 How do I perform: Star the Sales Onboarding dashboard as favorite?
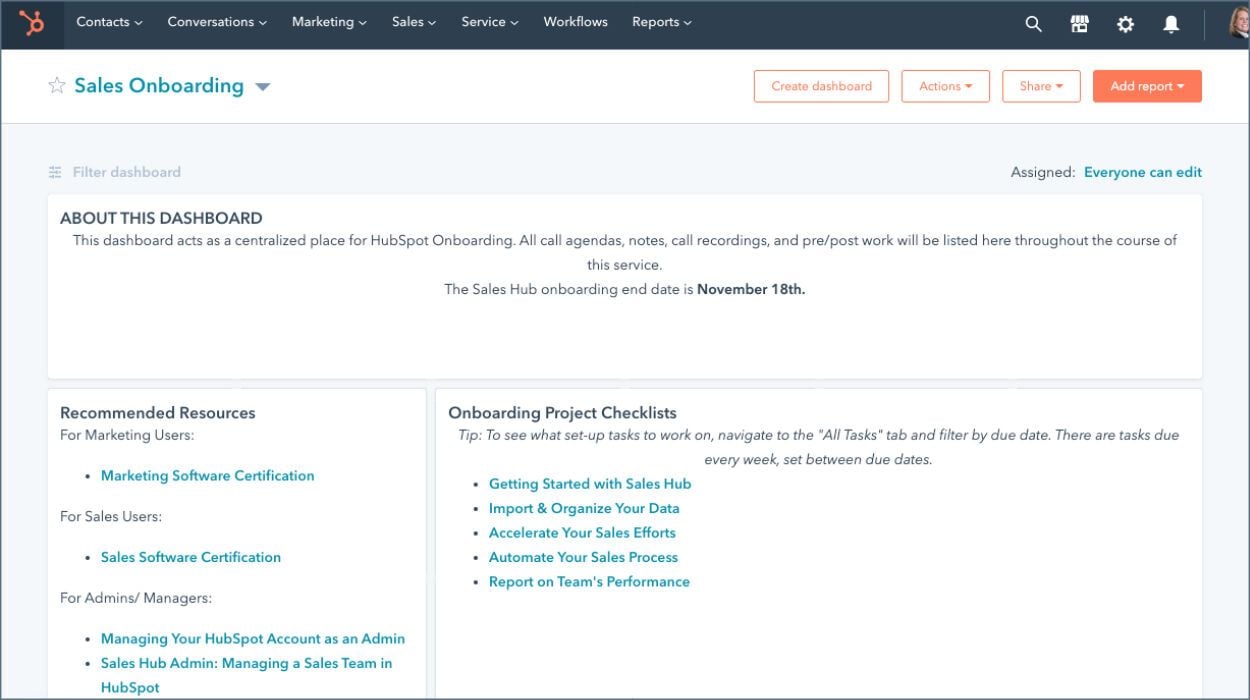pos(57,85)
